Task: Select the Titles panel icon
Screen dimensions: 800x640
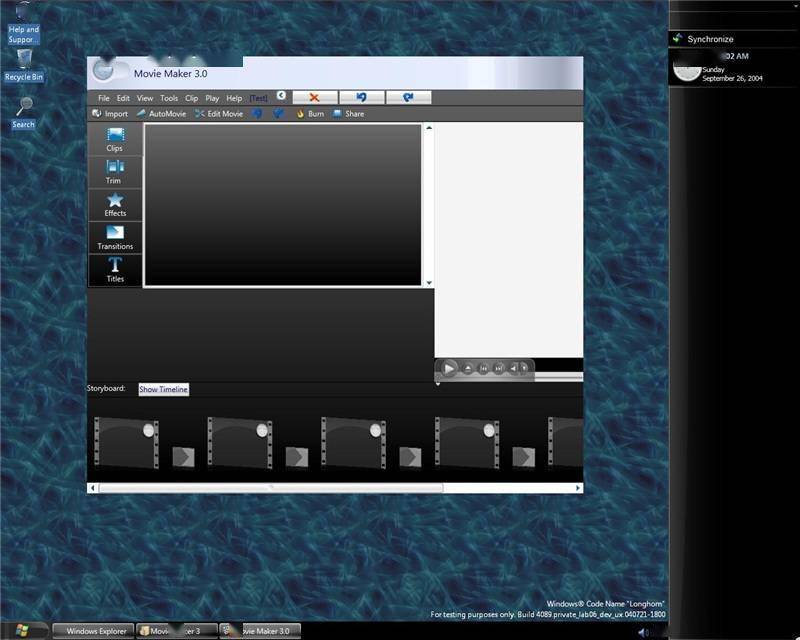Action: tap(114, 271)
